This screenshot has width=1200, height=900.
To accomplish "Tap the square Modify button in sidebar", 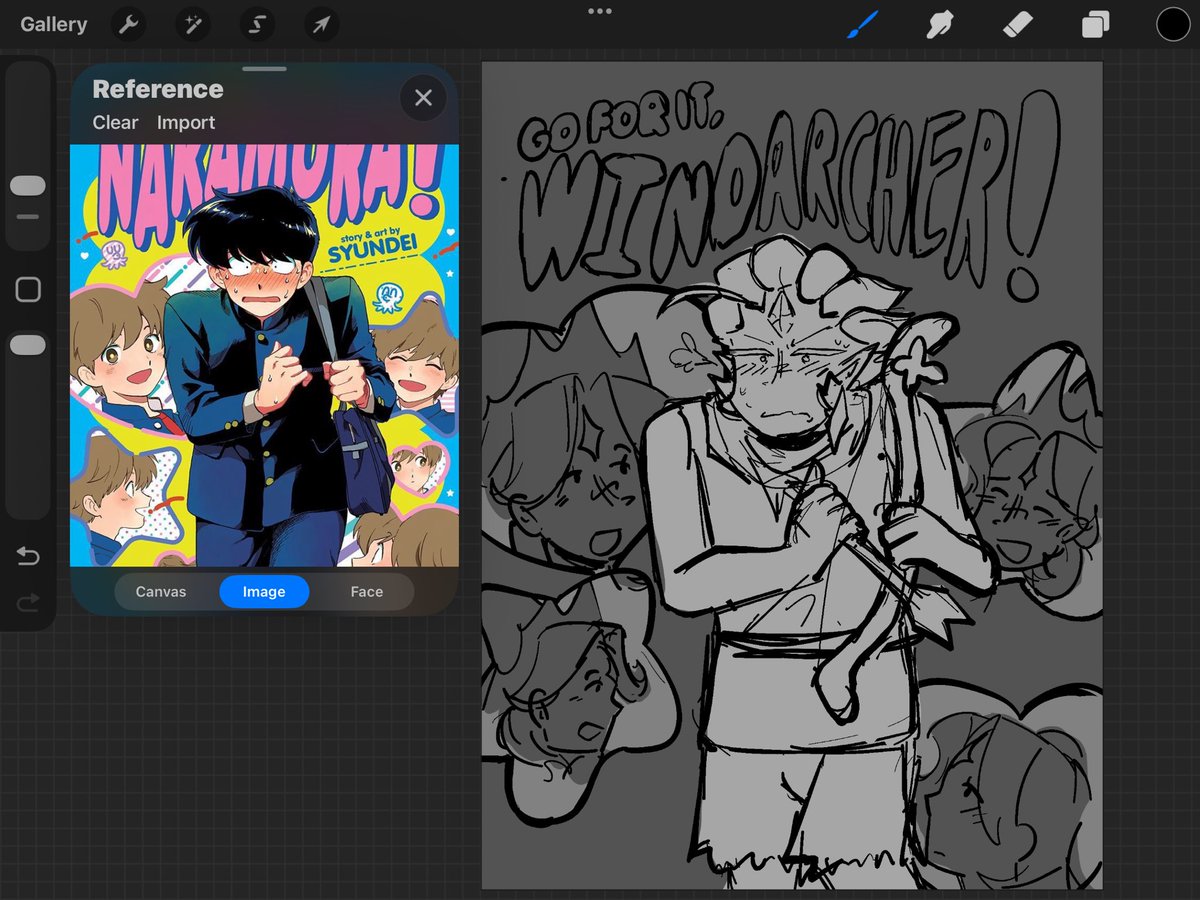I will click(28, 290).
